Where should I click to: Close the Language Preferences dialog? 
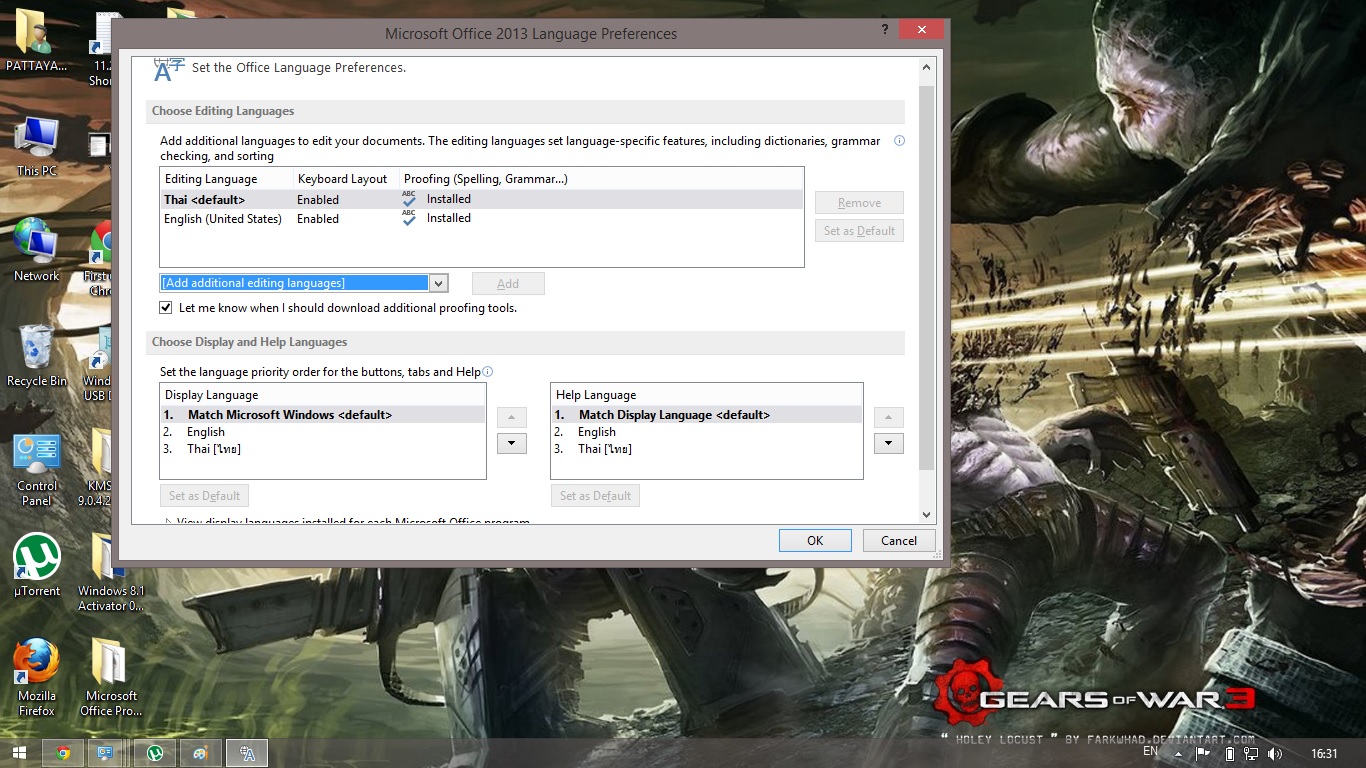921,29
